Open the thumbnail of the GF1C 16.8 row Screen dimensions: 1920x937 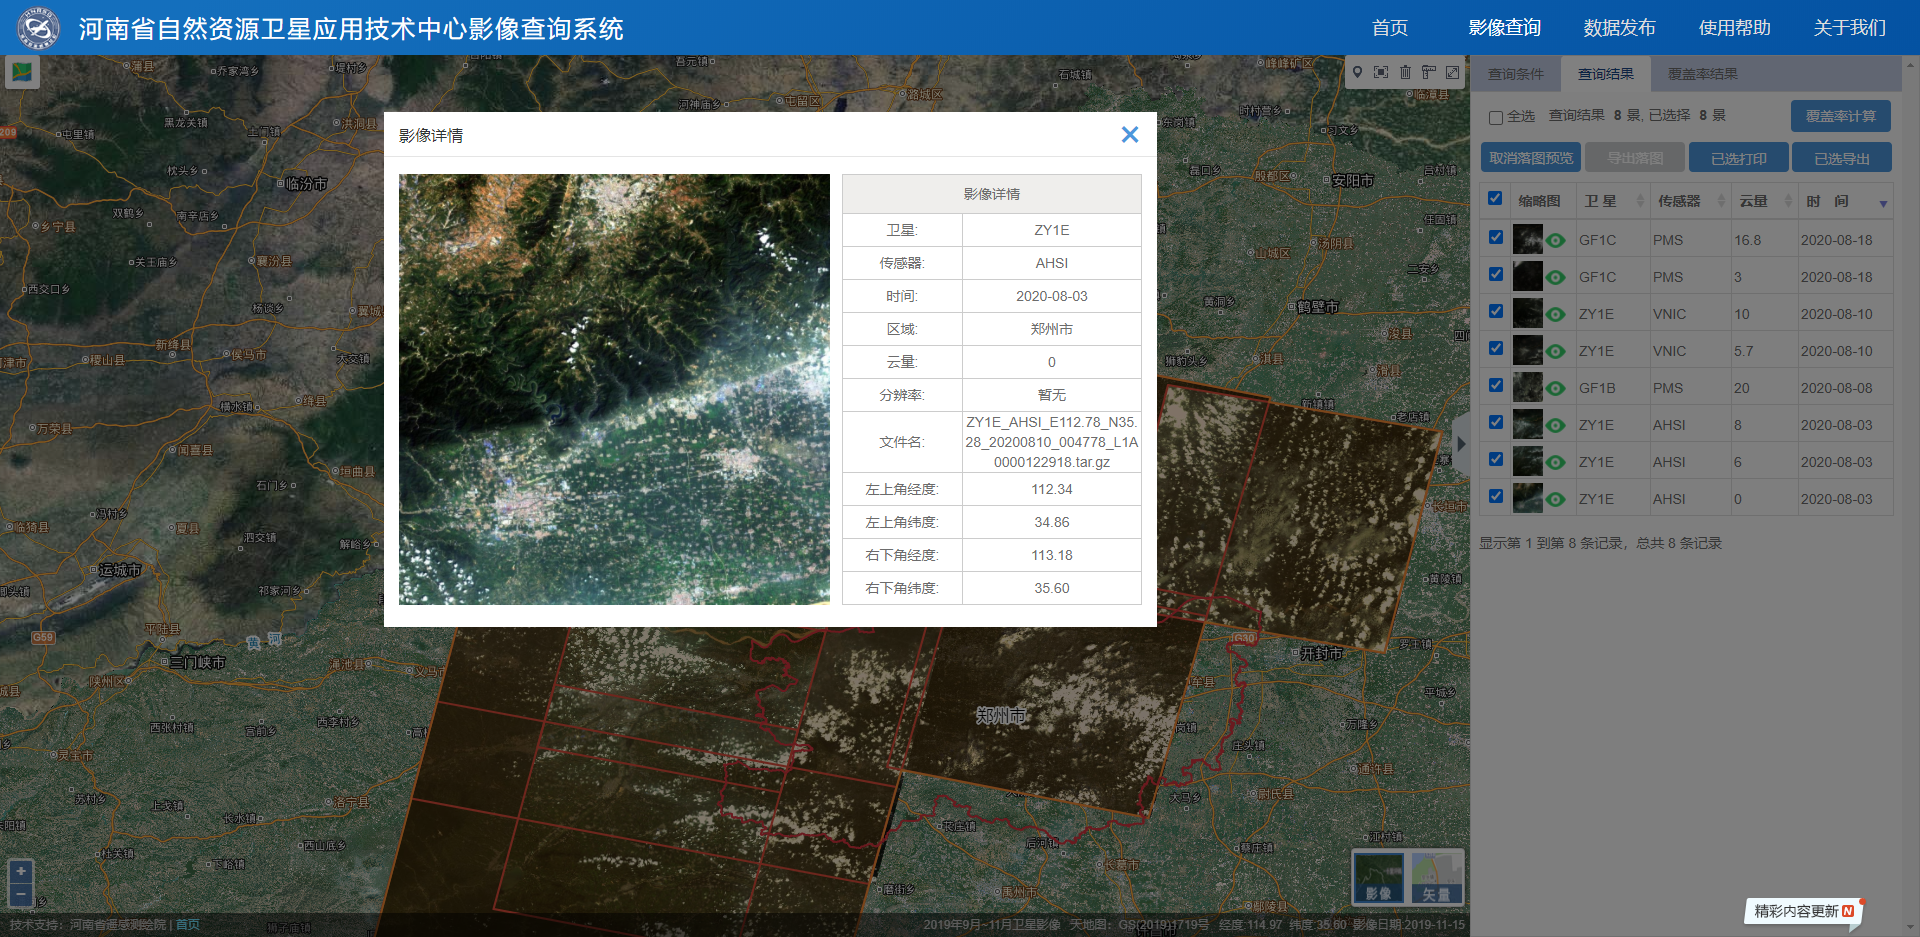[x=1528, y=239]
